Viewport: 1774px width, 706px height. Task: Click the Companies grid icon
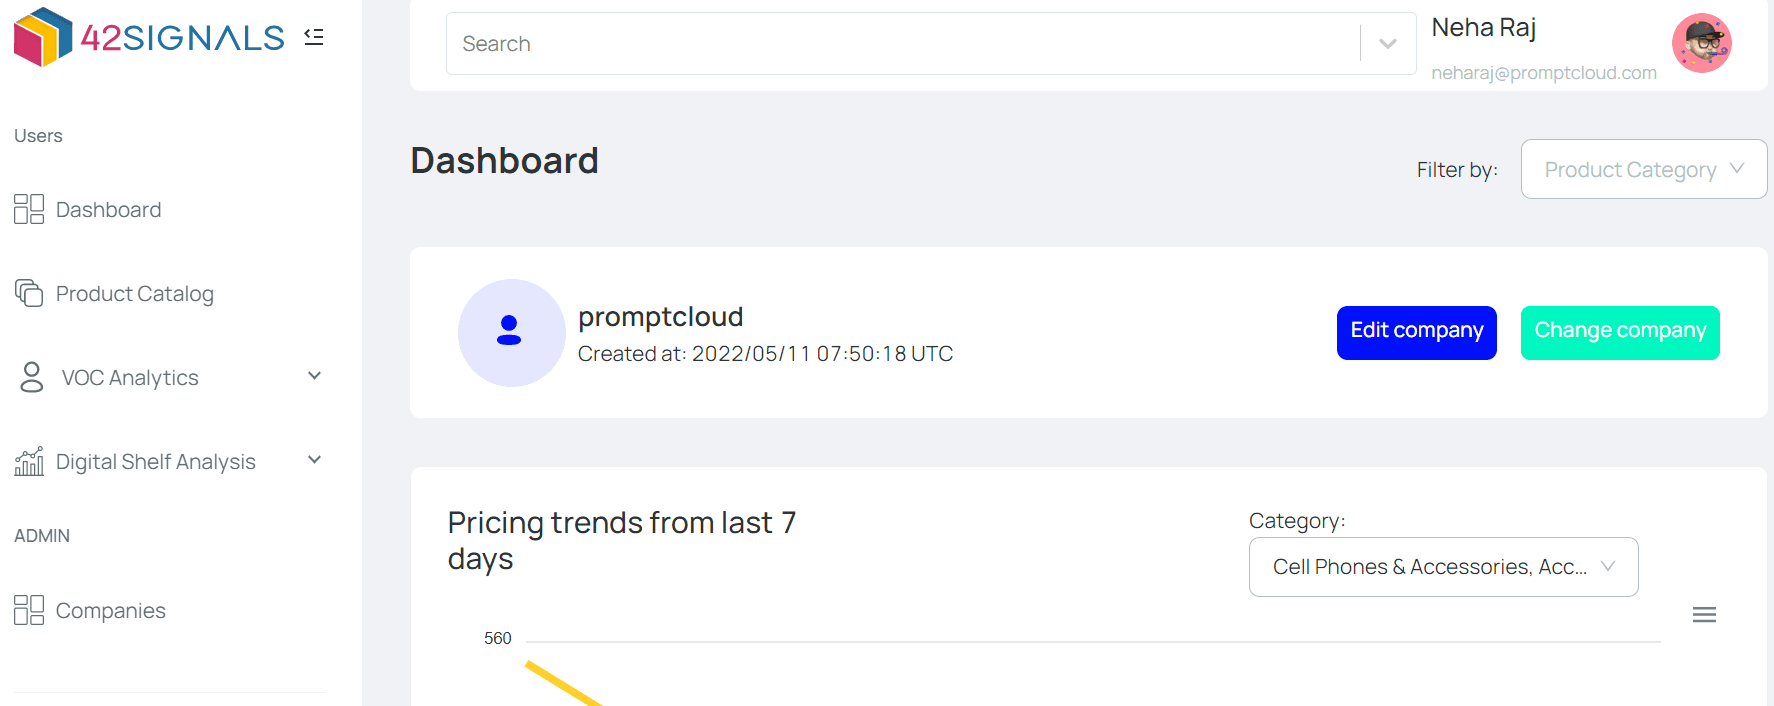click(x=29, y=610)
